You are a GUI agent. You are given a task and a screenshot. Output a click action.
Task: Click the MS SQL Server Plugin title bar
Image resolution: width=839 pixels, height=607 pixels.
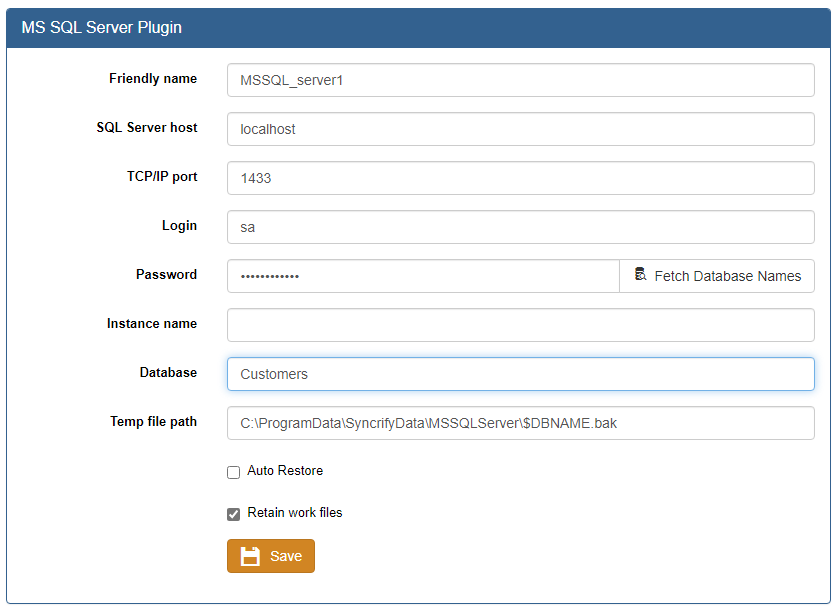pyautogui.click(x=99, y=27)
